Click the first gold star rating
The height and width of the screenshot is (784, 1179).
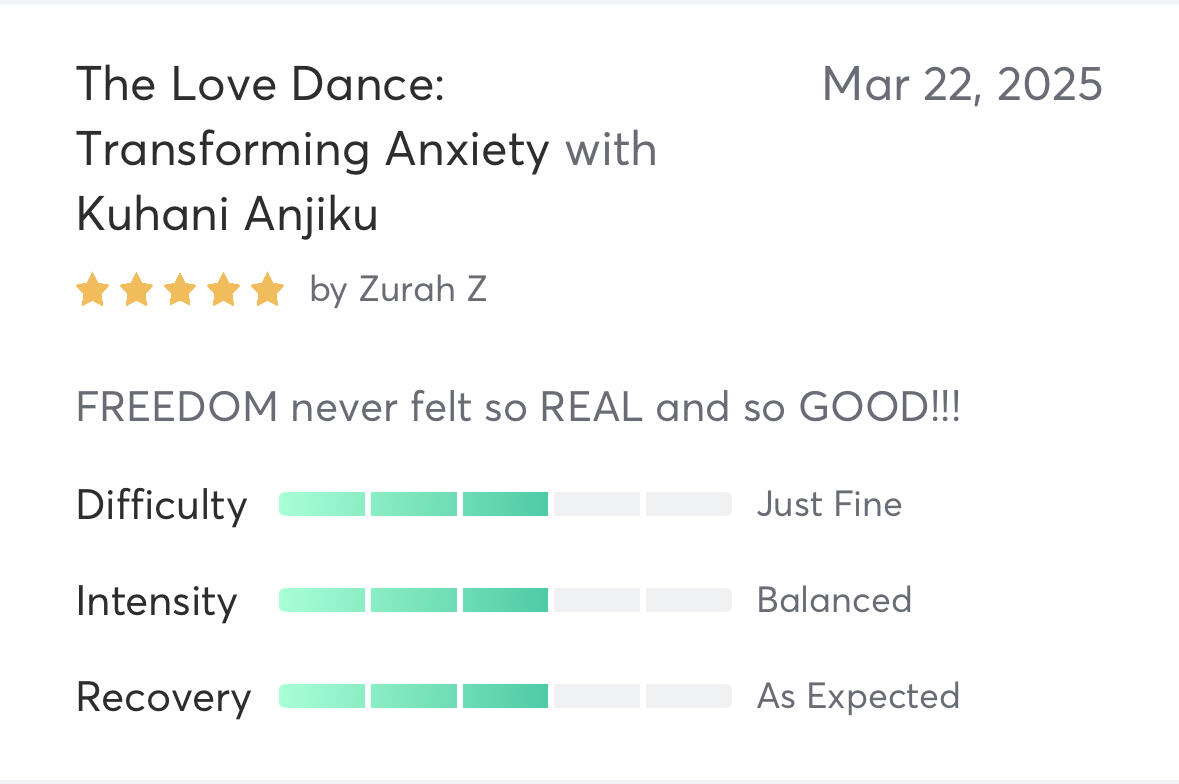92,291
